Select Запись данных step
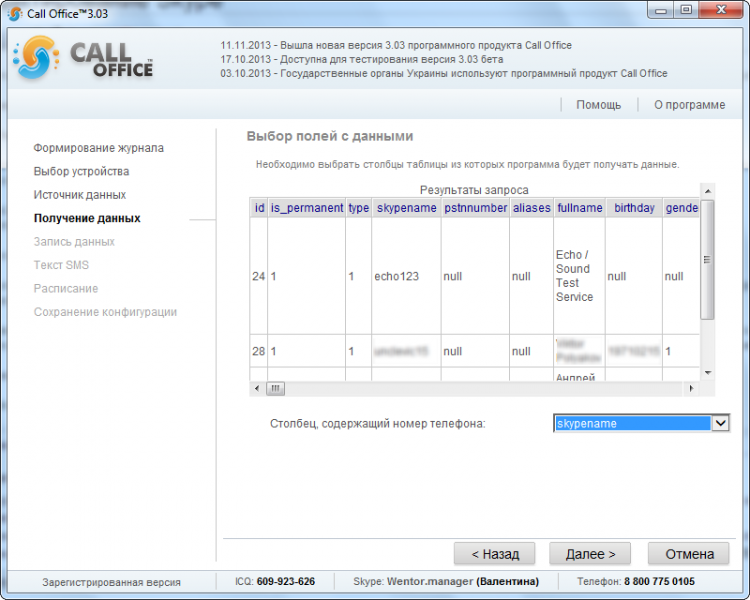Viewport: 750px width, 600px height. click(74, 242)
